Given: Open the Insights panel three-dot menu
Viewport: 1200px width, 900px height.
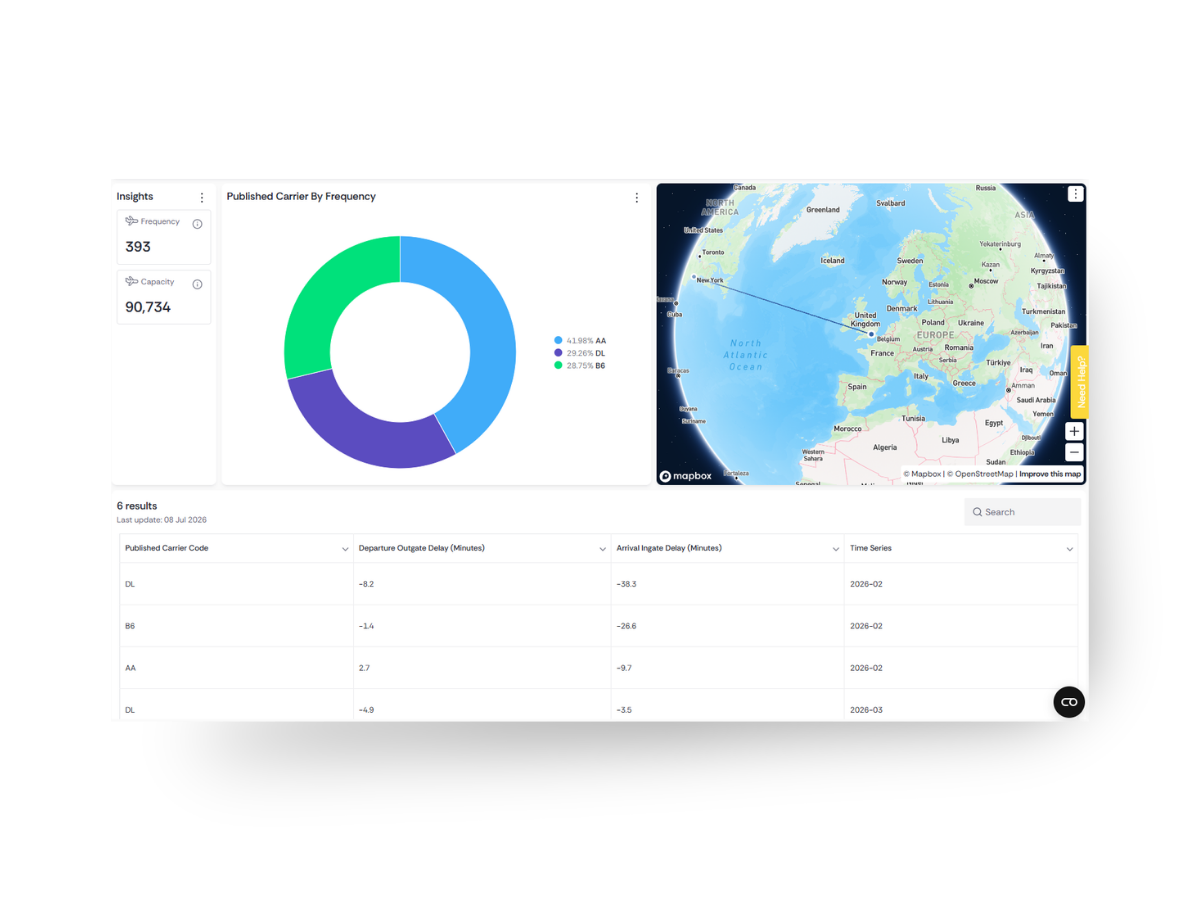Looking at the screenshot, I should click(x=202, y=198).
